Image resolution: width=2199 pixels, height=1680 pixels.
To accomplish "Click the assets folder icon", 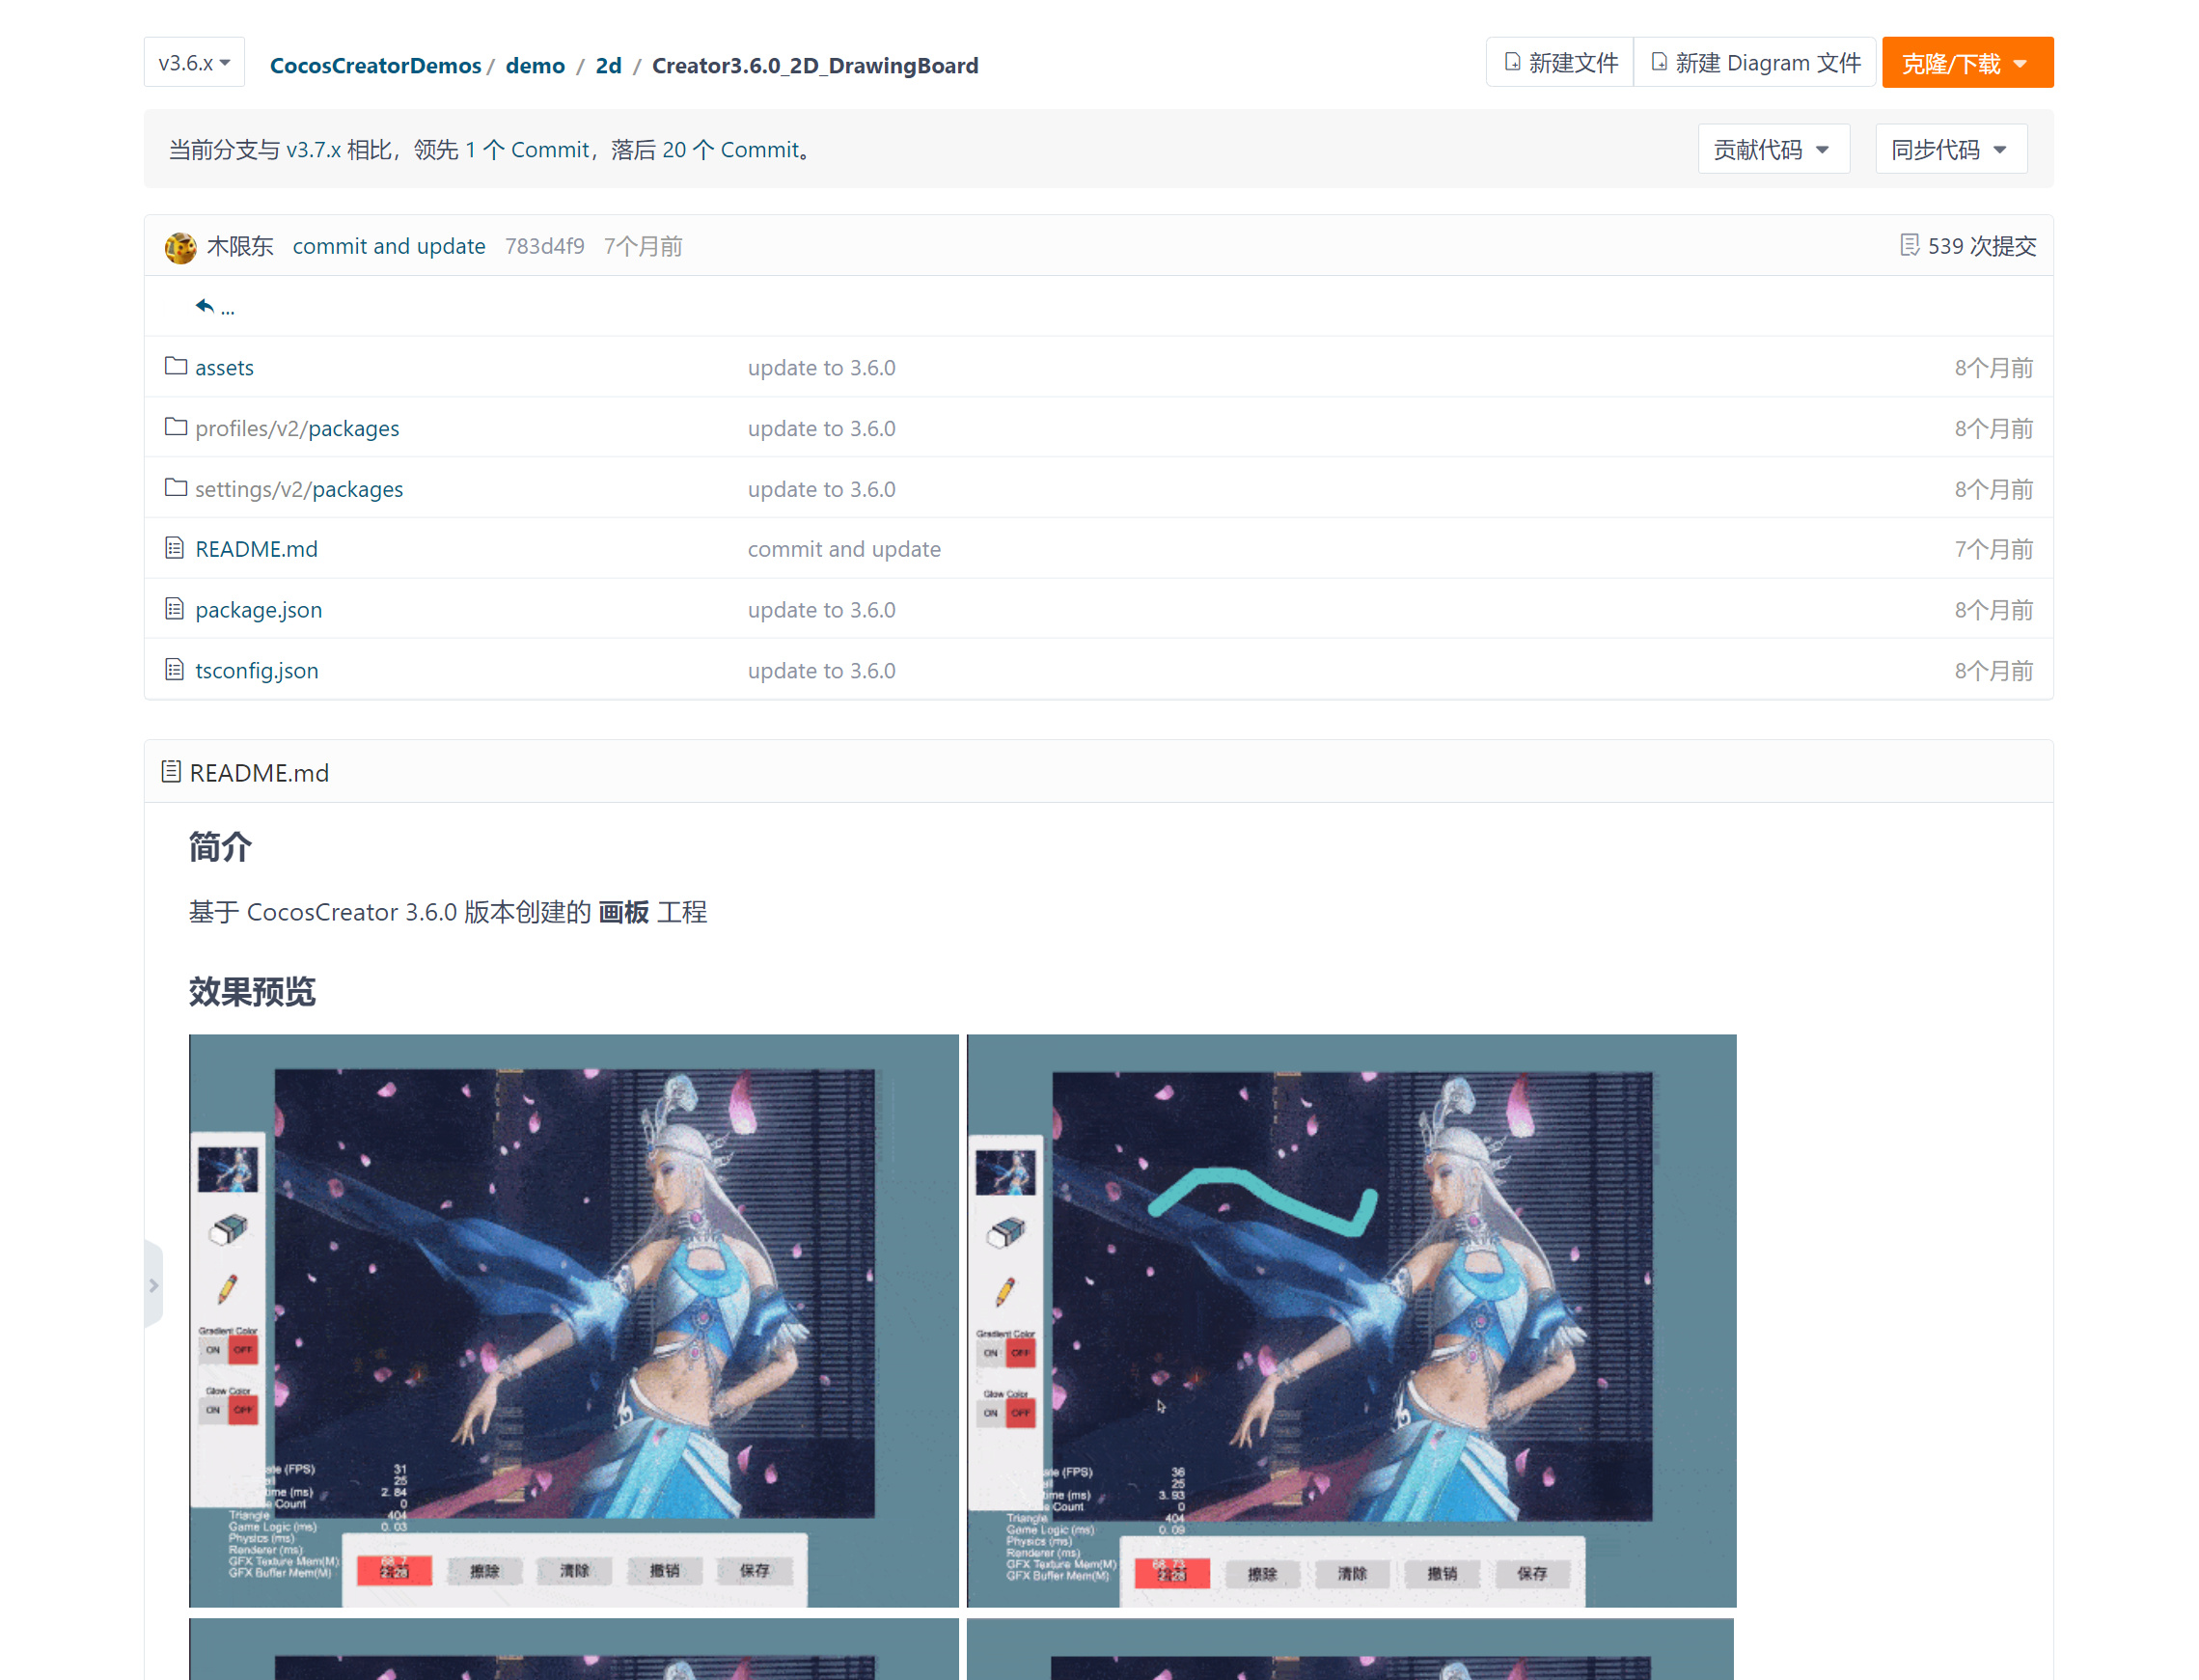I will (176, 366).
